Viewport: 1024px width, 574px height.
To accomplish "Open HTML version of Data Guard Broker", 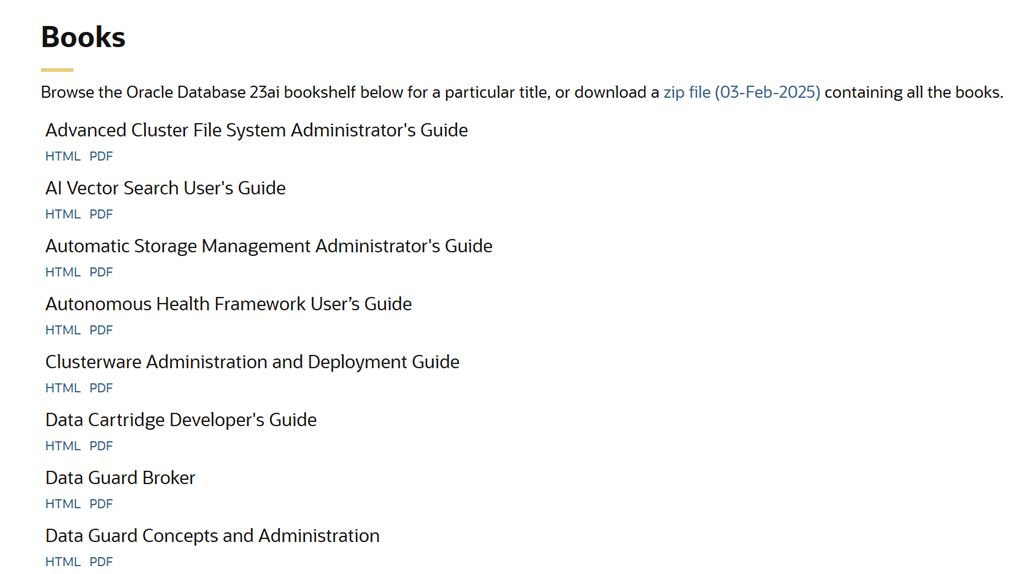I will point(63,504).
